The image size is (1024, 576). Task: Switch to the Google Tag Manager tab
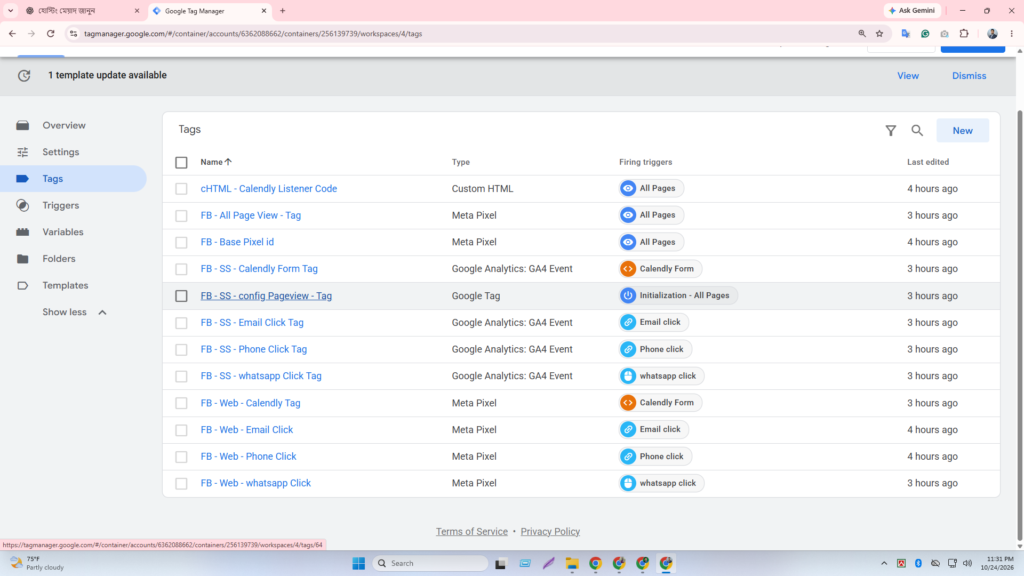tap(209, 10)
